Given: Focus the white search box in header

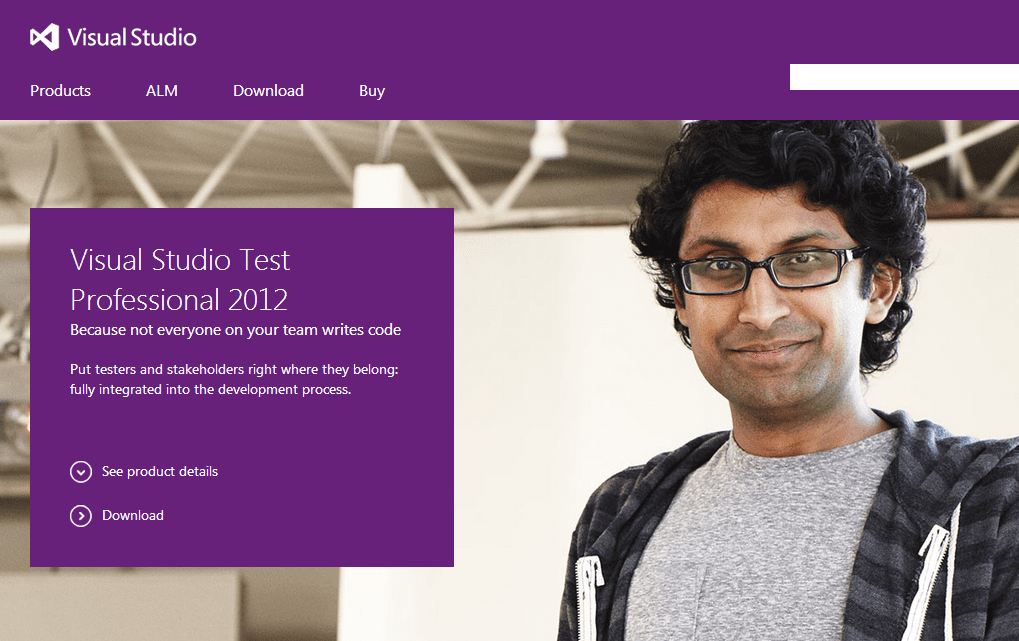Looking at the screenshot, I should point(904,77).
